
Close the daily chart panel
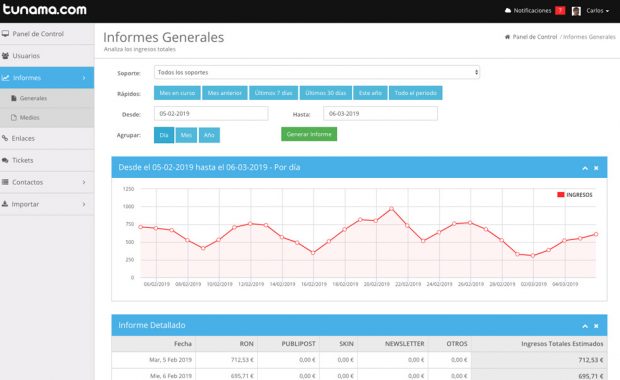coord(596,168)
